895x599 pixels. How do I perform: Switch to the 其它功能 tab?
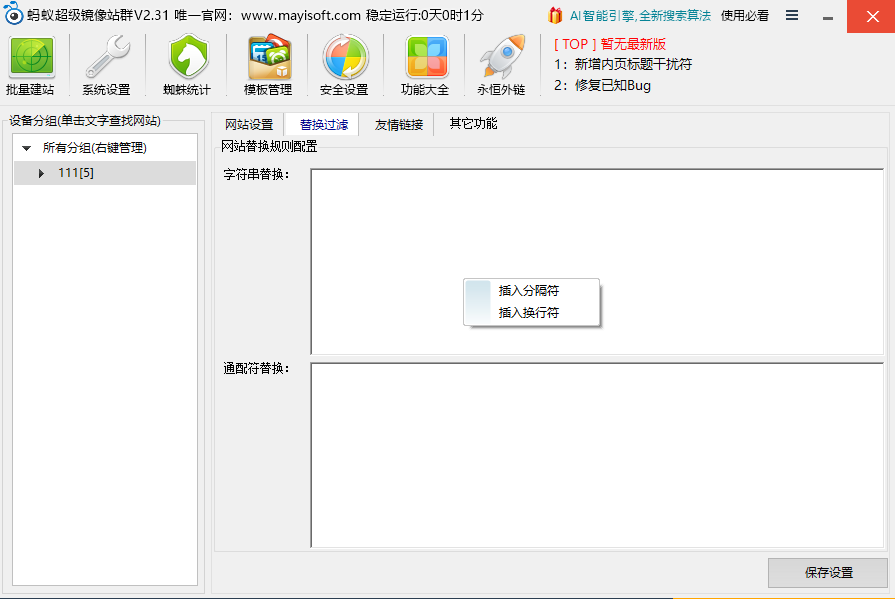[x=473, y=123]
